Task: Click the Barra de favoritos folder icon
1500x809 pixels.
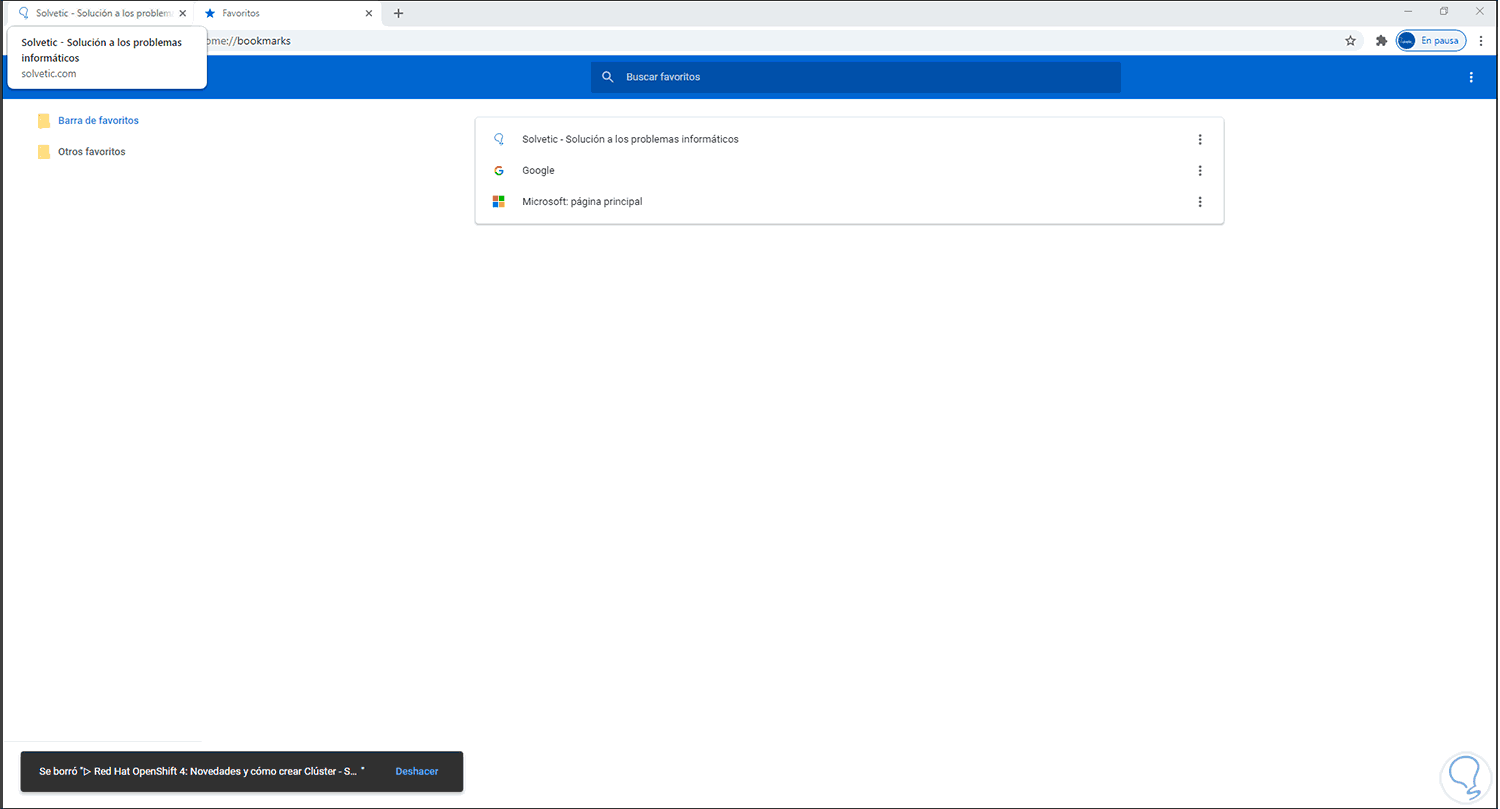Action: click(43, 121)
